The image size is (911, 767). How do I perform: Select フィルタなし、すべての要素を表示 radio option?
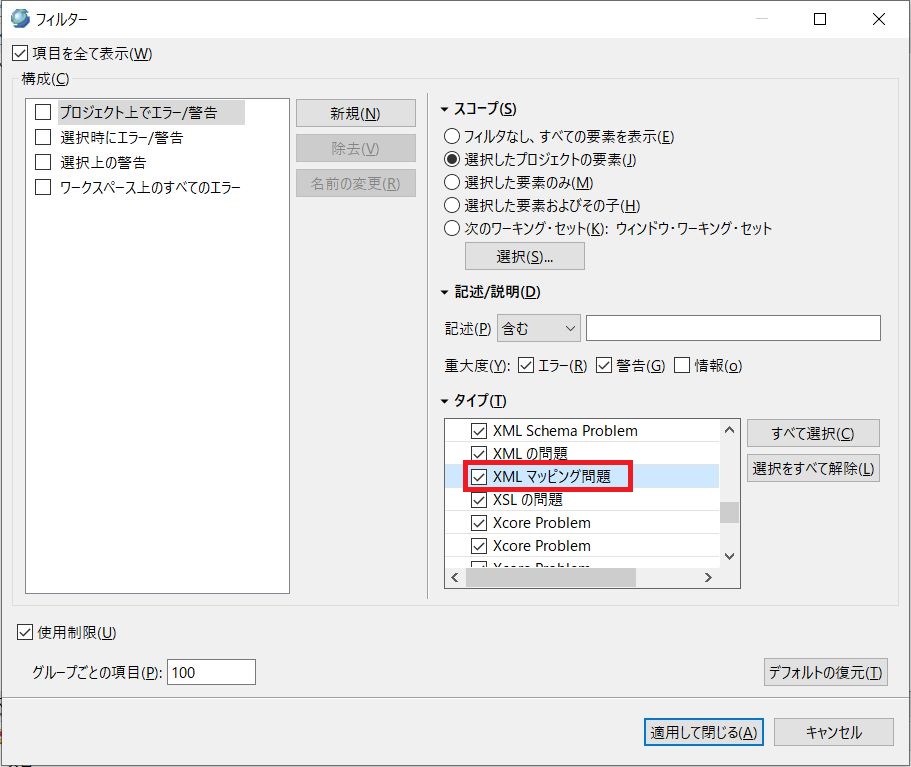pos(453,136)
